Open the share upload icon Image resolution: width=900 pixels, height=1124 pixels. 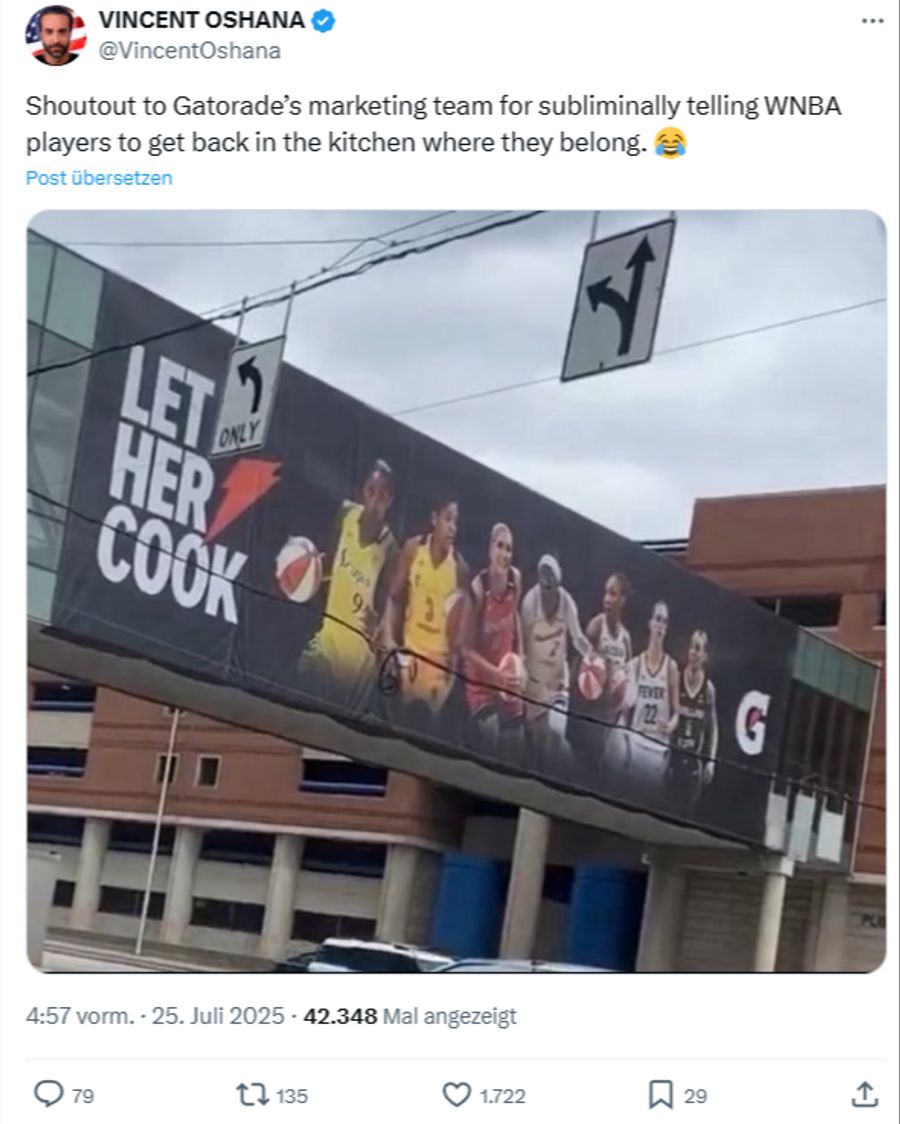865,1094
